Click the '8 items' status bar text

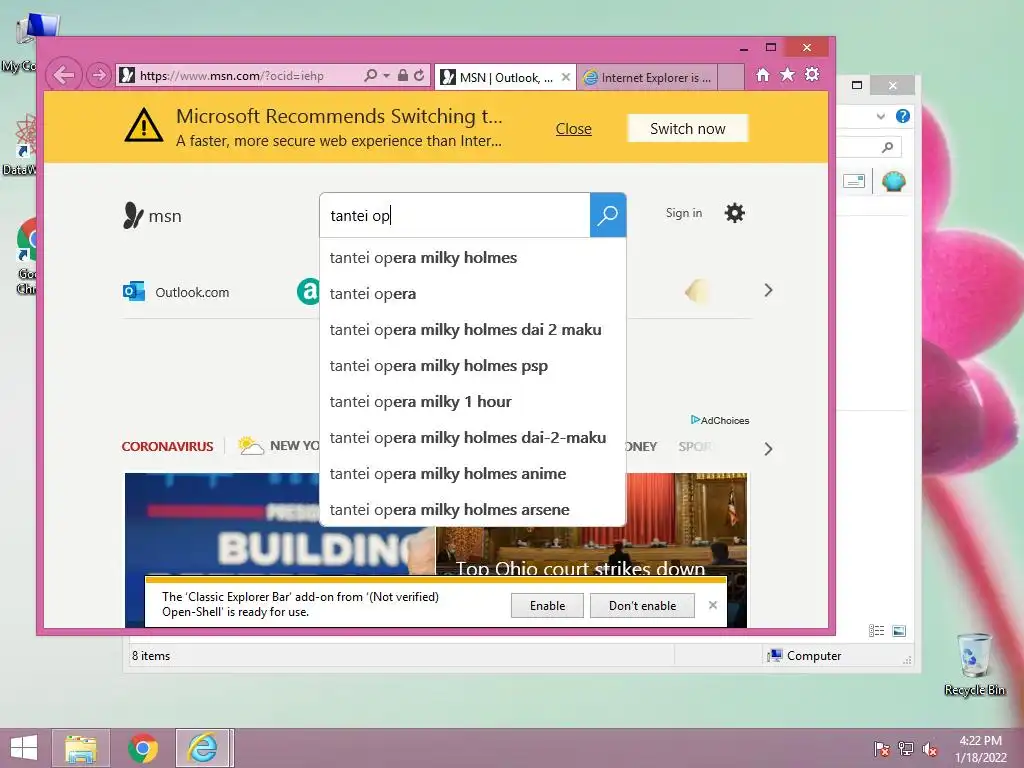151,656
